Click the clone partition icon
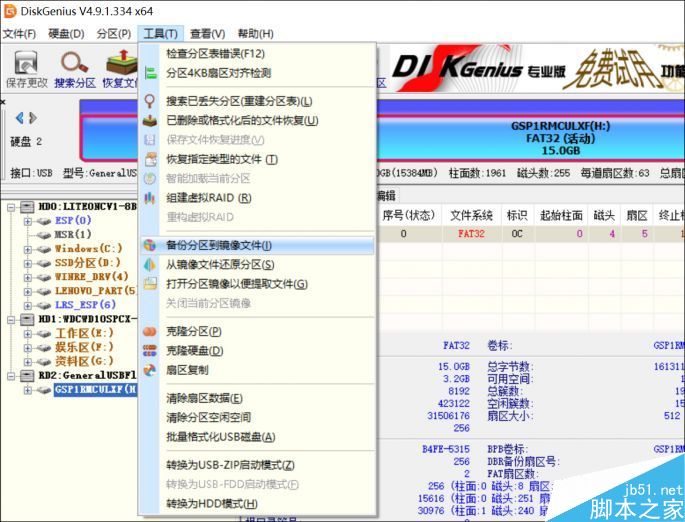The image size is (685, 522). pyautogui.click(x=150, y=332)
